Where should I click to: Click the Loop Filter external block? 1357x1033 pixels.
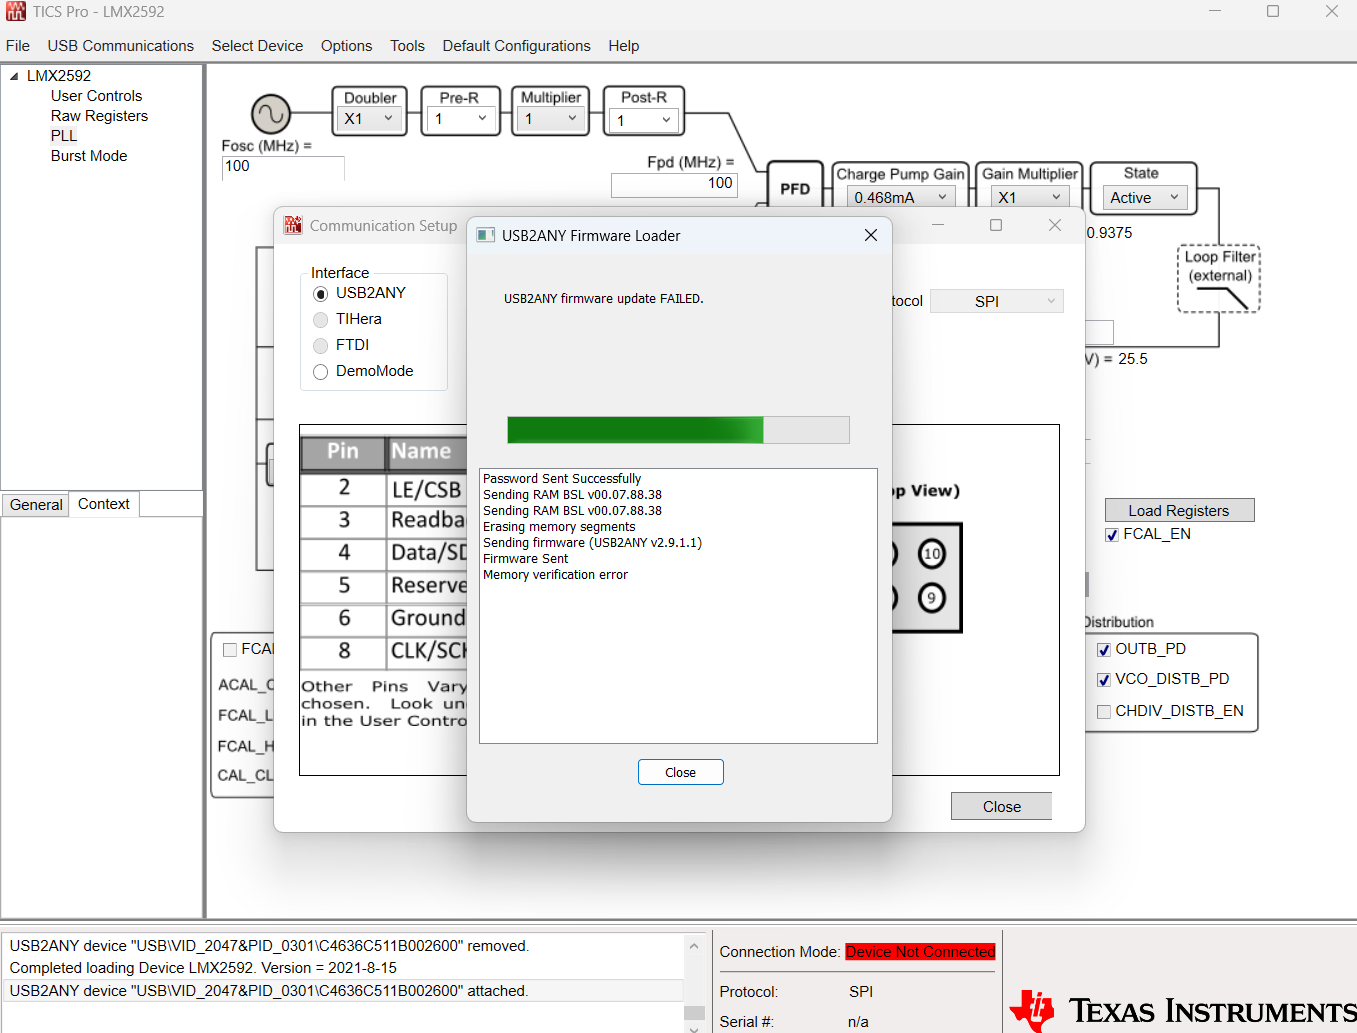pos(1219,279)
